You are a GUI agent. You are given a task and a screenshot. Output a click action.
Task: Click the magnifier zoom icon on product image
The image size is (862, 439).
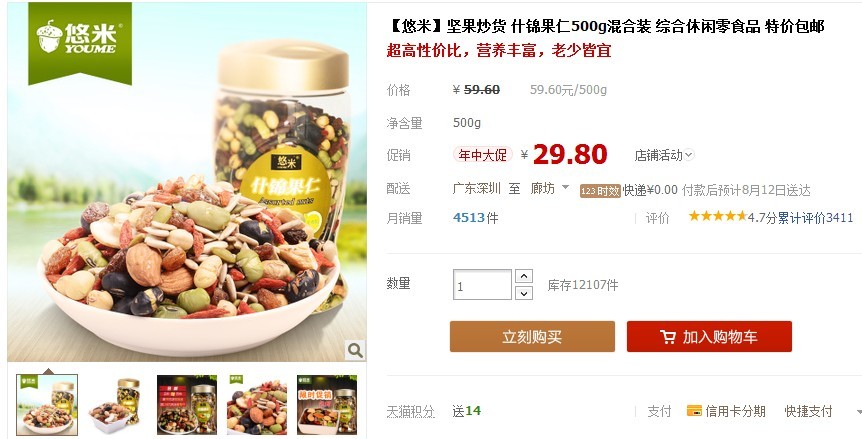[355, 350]
